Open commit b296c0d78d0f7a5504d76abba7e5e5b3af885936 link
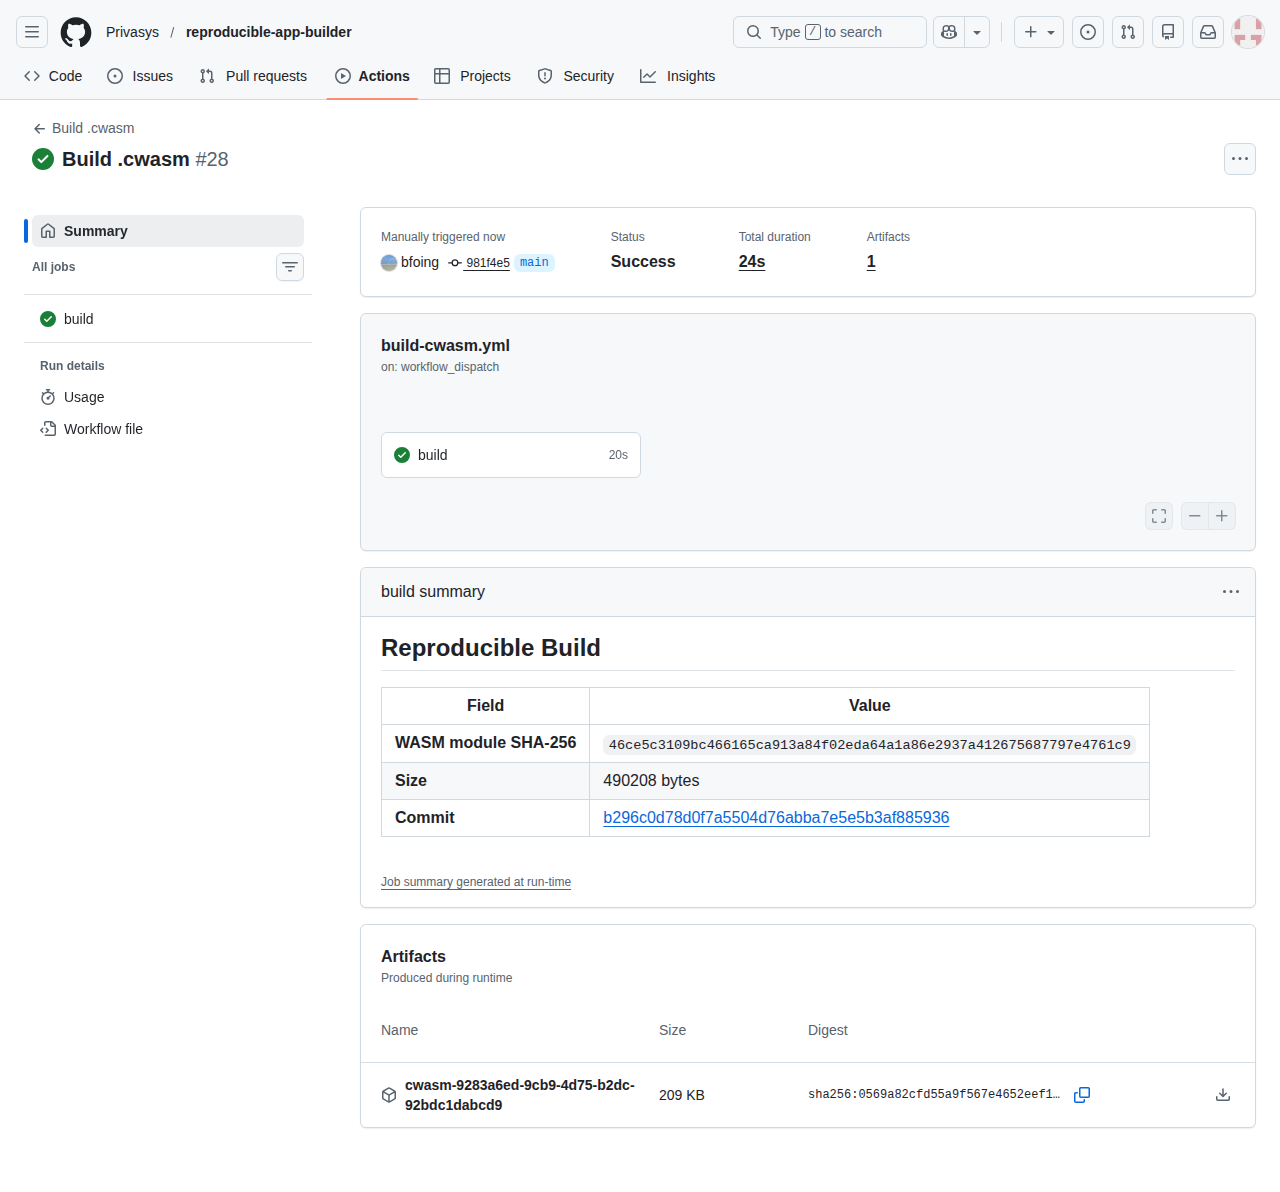The width and height of the screenshot is (1280, 1192). (x=776, y=818)
